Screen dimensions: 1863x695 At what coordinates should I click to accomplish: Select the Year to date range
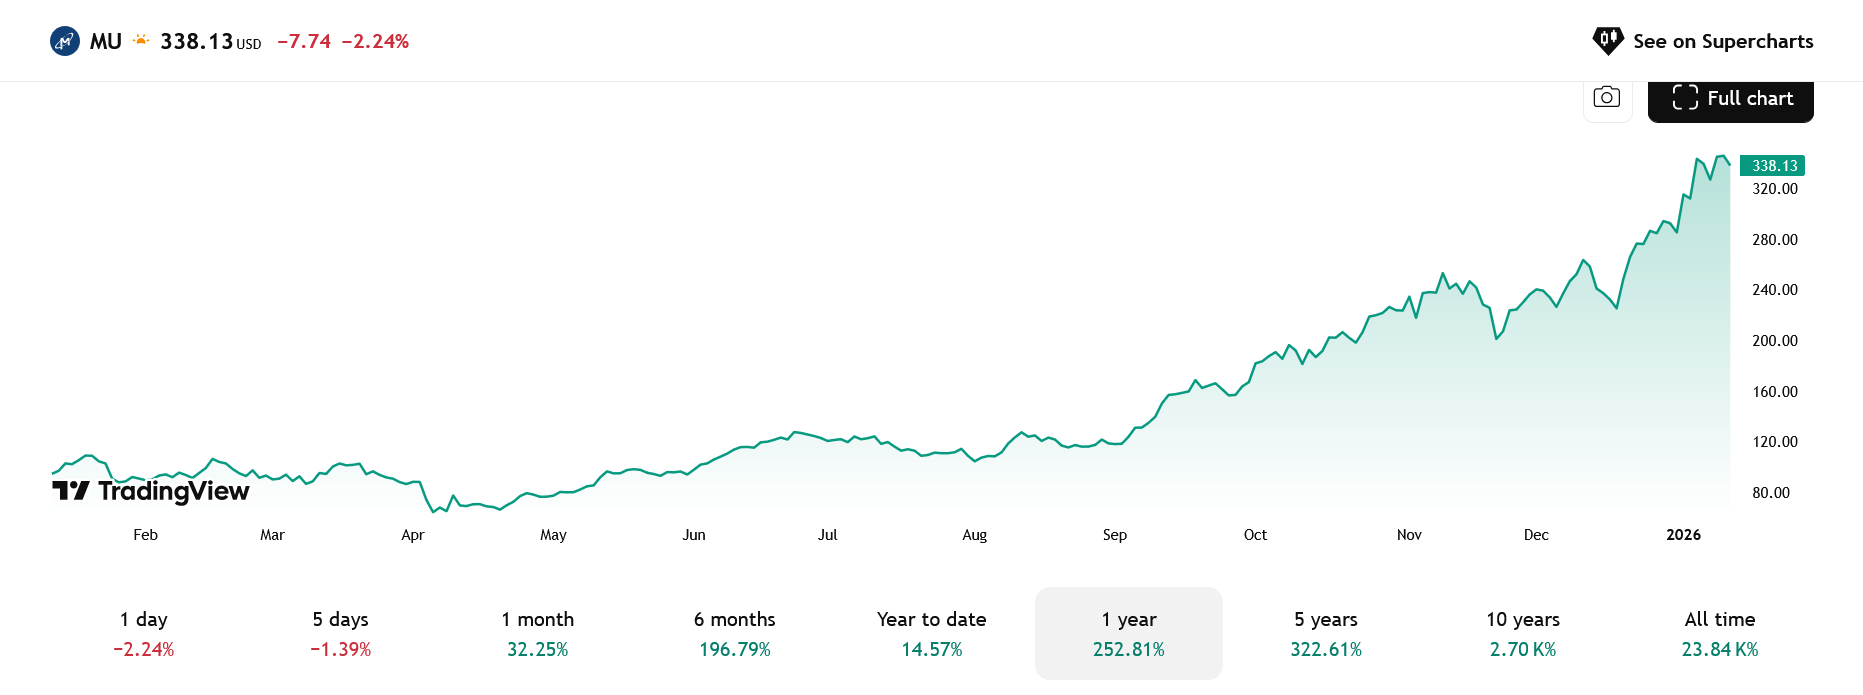coord(932,634)
